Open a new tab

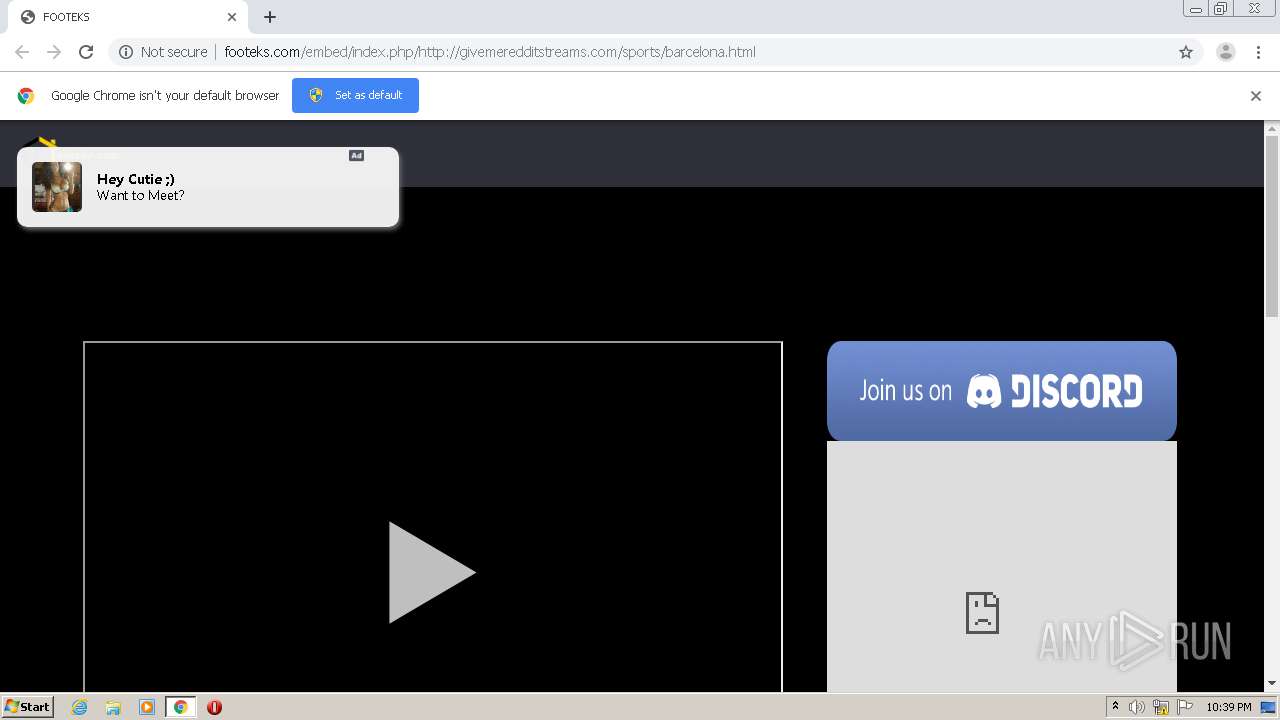pyautogui.click(x=270, y=17)
